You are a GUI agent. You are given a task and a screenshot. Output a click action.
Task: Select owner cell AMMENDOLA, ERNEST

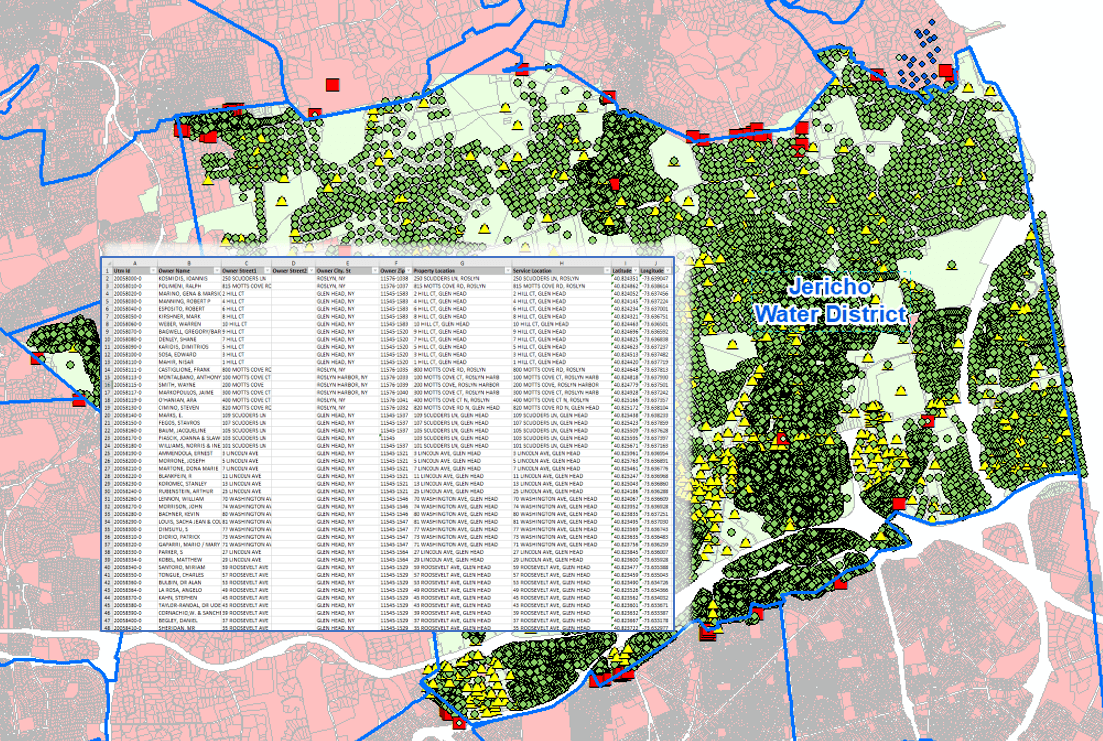(x=189, y=453)
